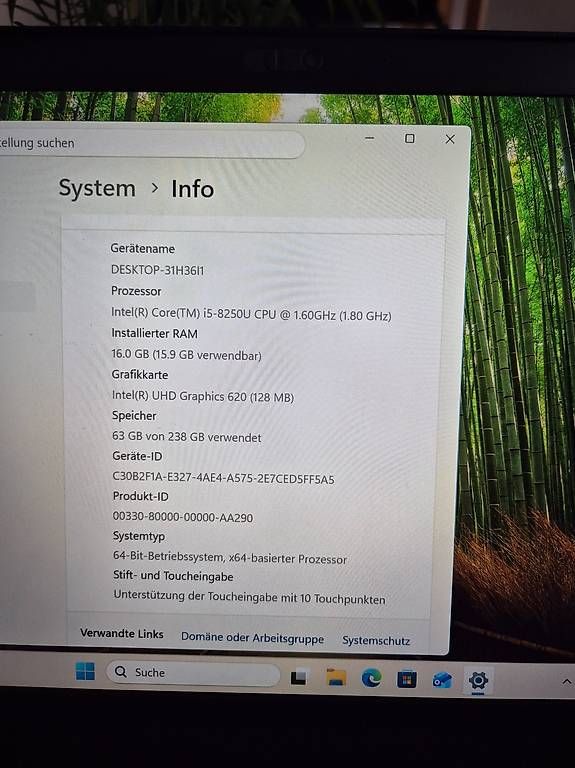Click the Verwandte Links label

[x=121, y=633]
